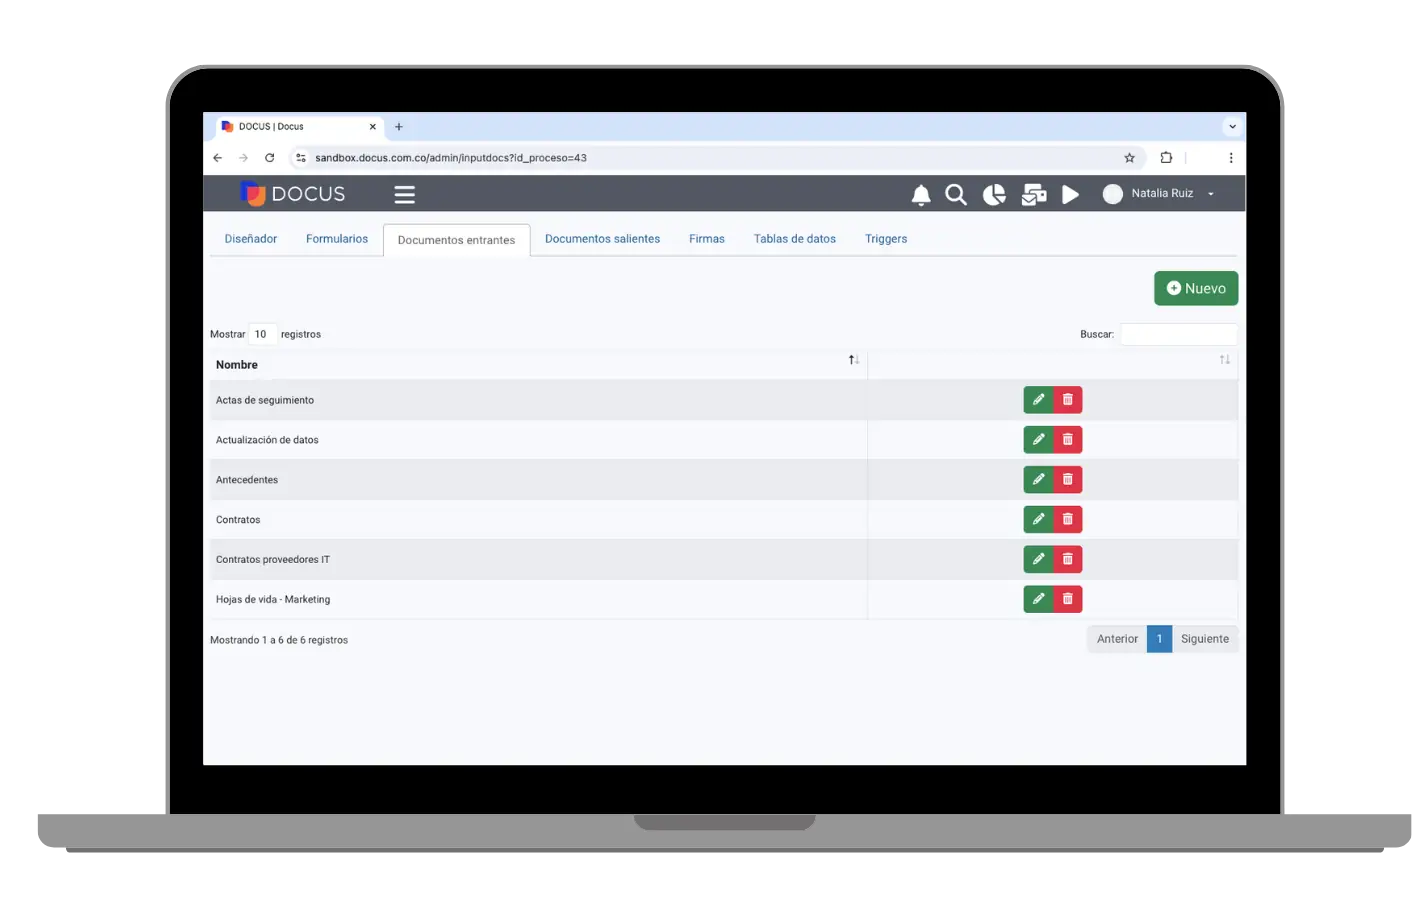
Task: Open the browser three-dot menu
Action: [x=1230, y=158]
